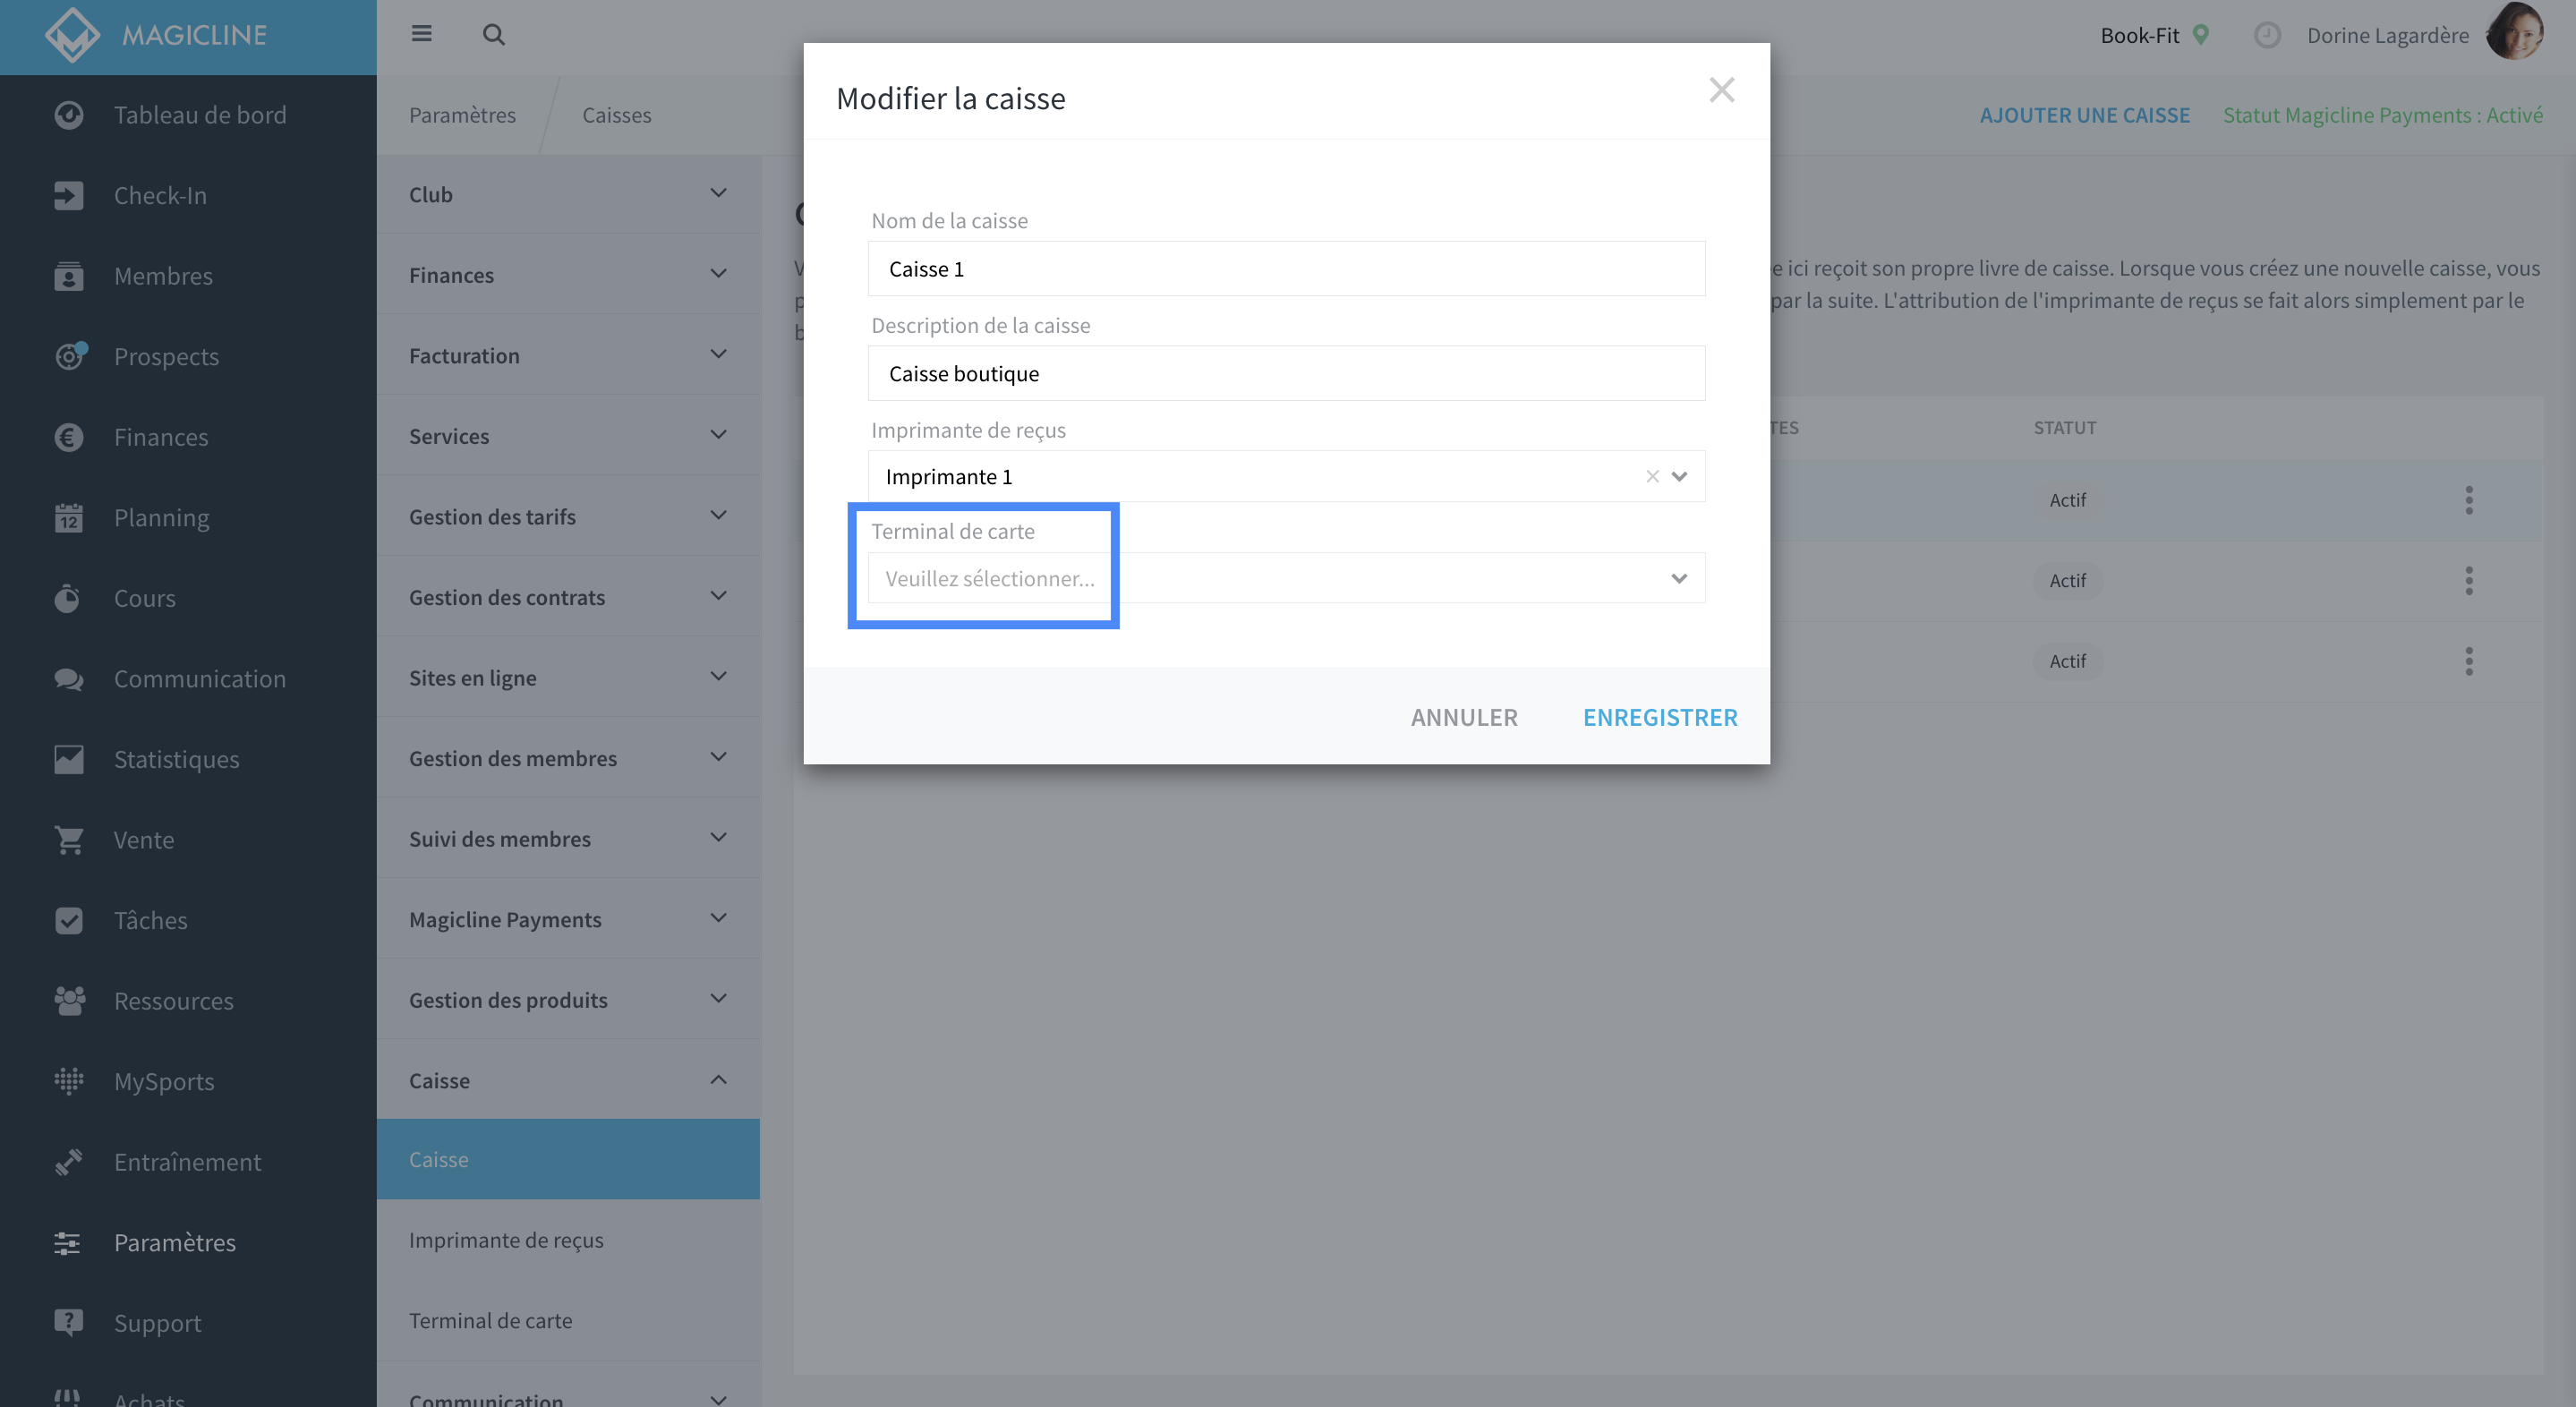Open Dorine Lagardère profile avatar
This screenshot has width=2576, height=1407.
point(2514,33)
